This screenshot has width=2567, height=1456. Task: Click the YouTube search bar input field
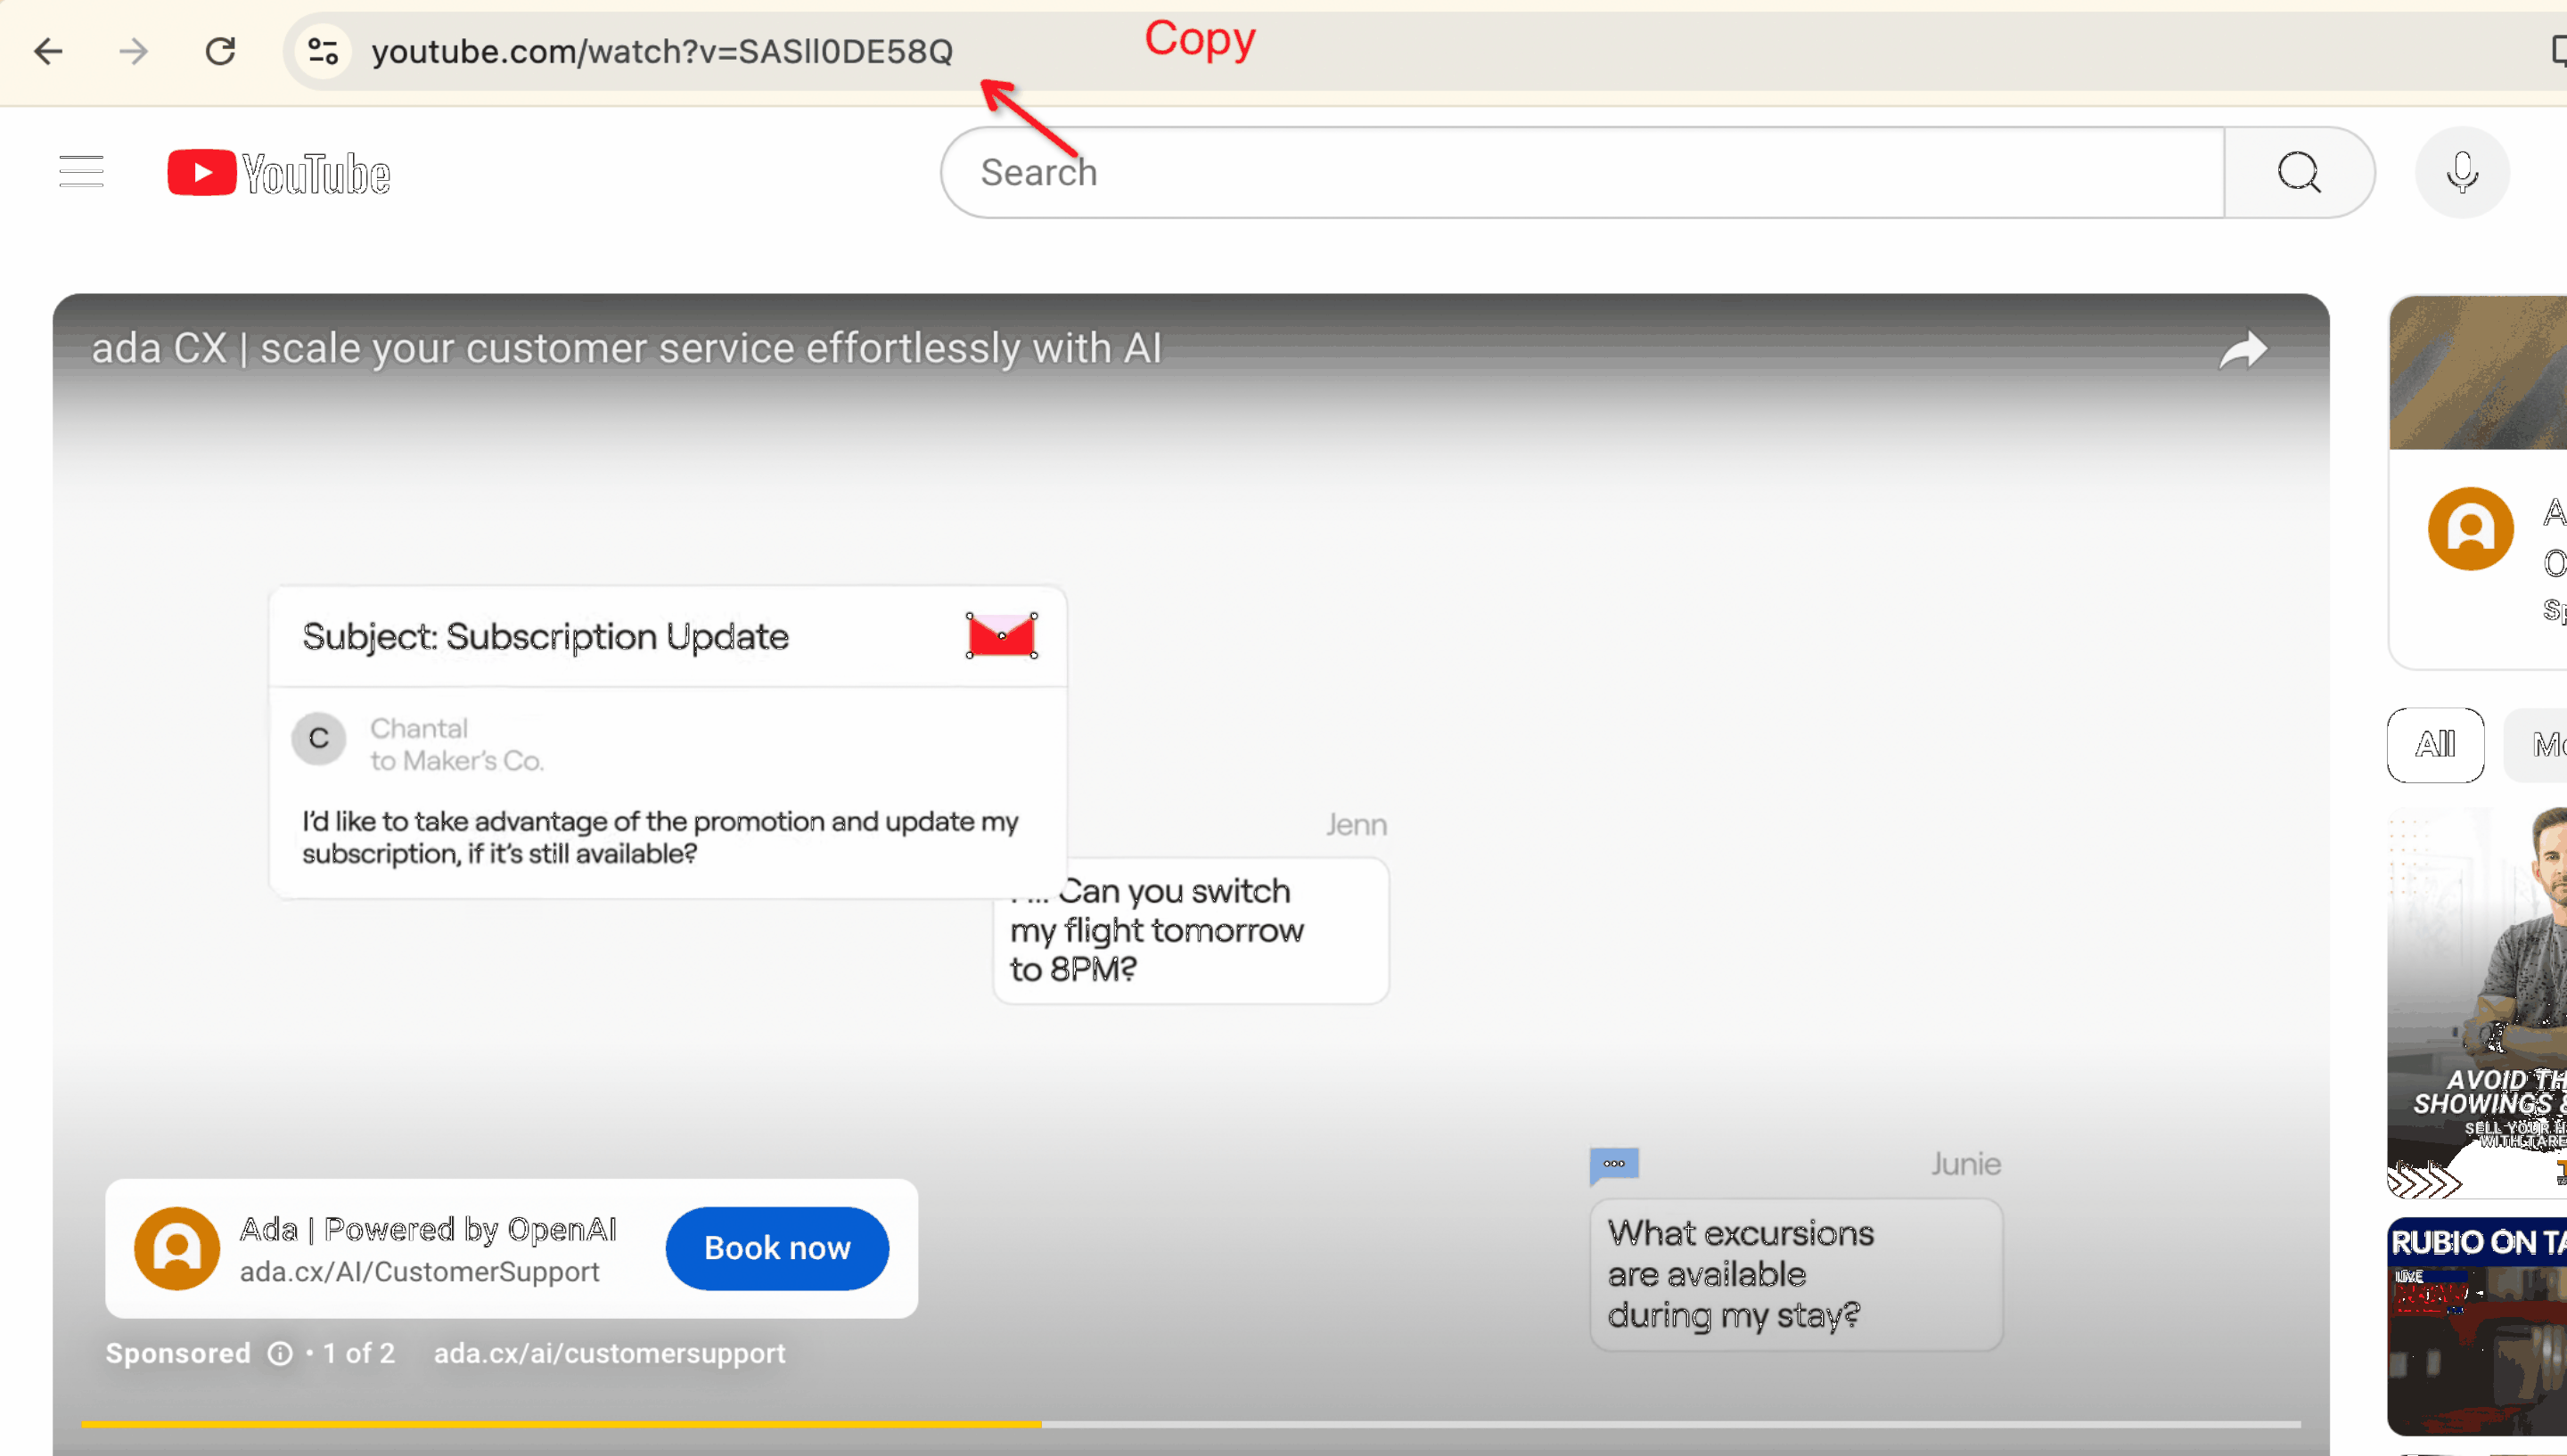click(x=1585, y=171)
